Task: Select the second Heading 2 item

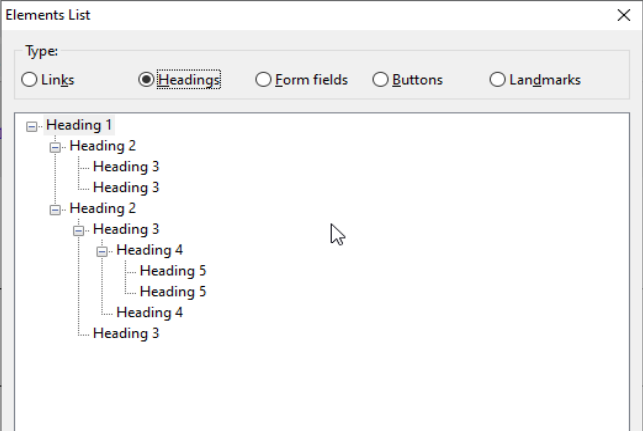Action: click(103, 208)
